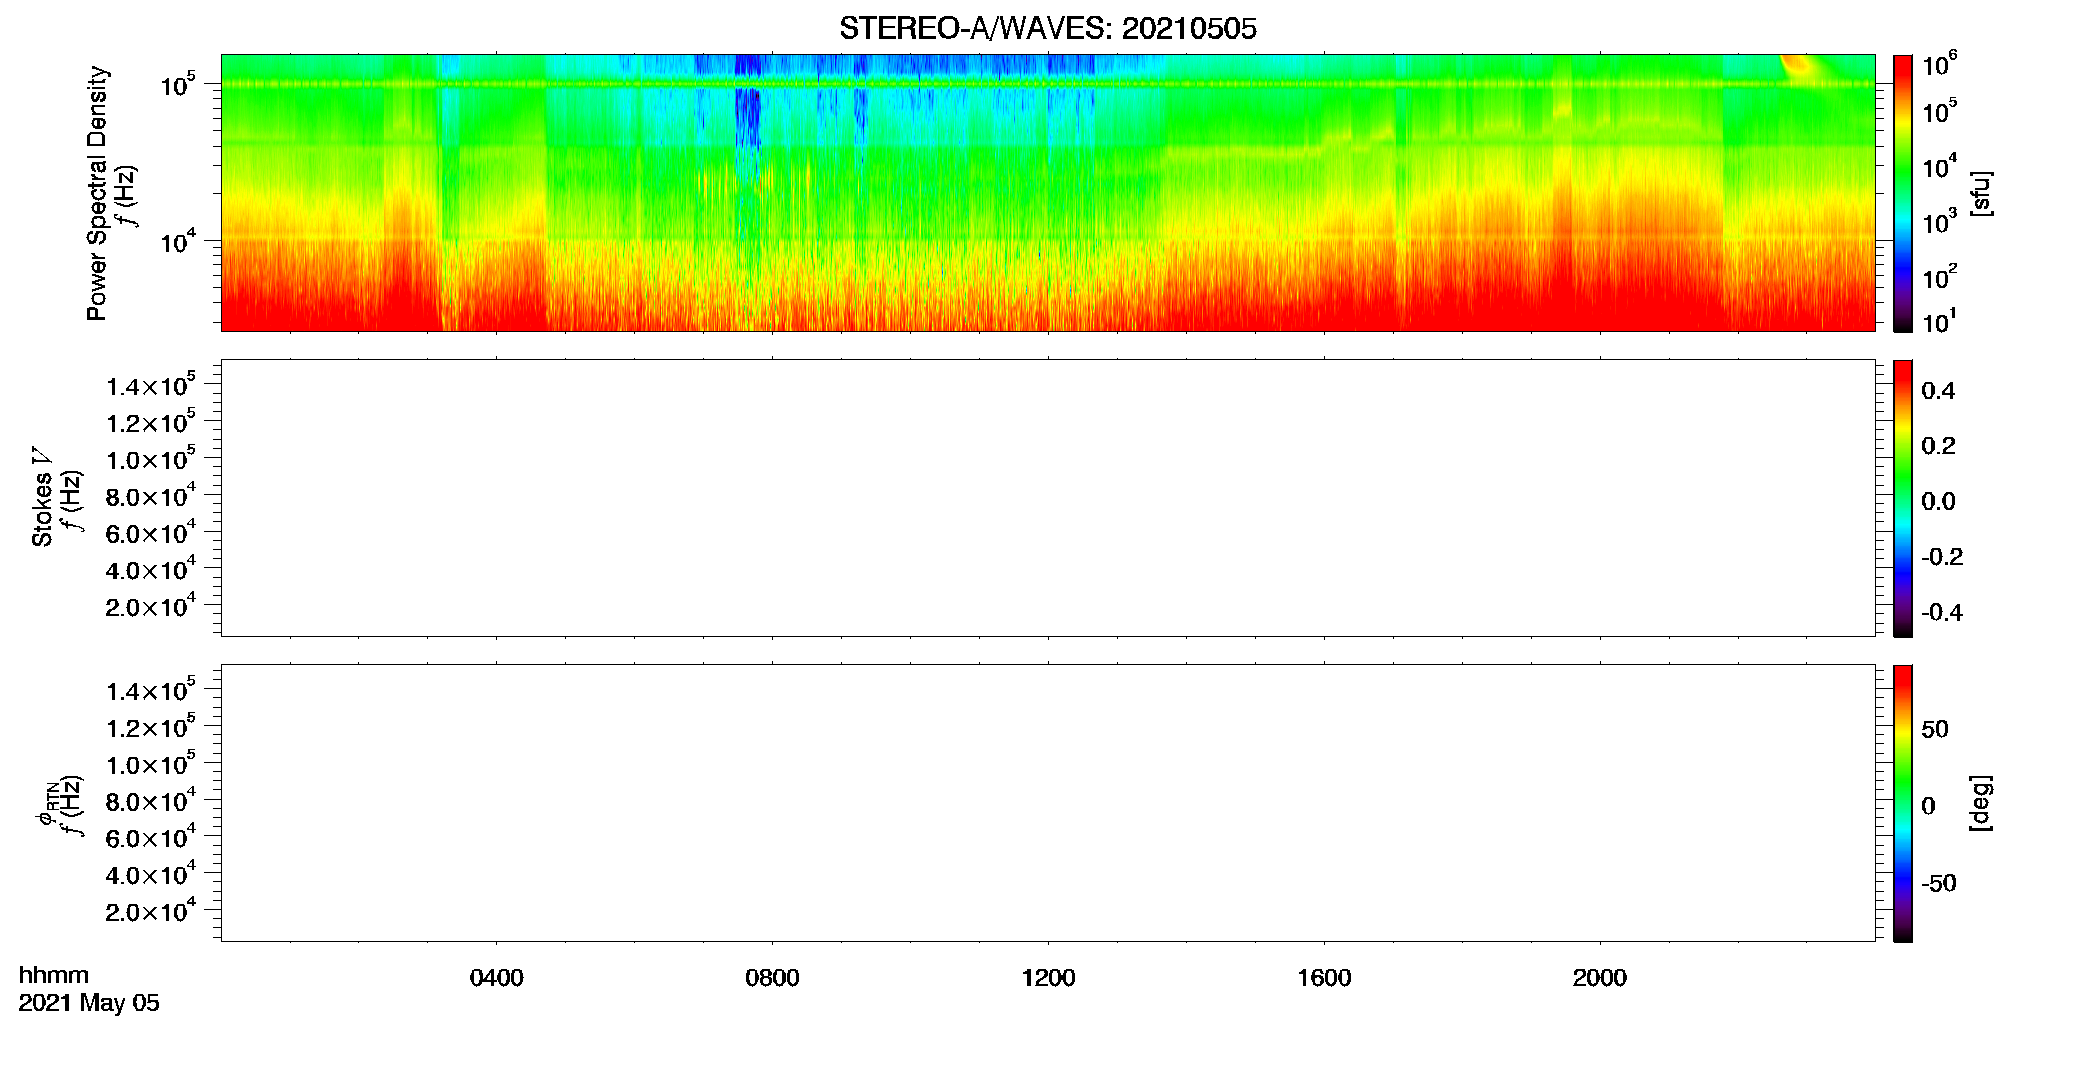2096x1080 pixels.
Task: Click the 0.0 value on Stokes color bar
Action: tap(1938, 502)
